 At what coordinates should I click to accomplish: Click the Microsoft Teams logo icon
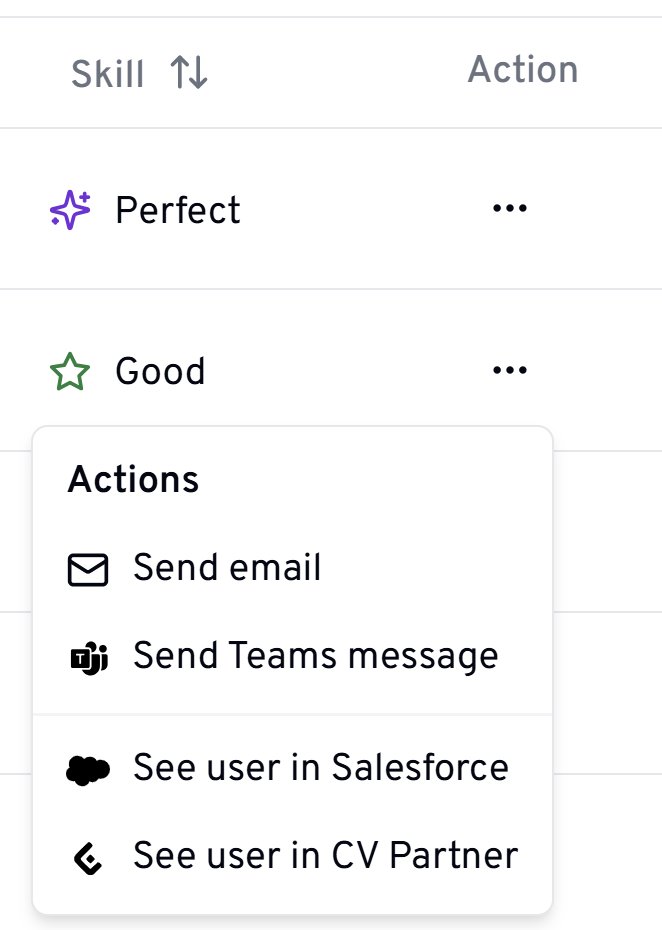pyautogui.click(x=88, y=658)
